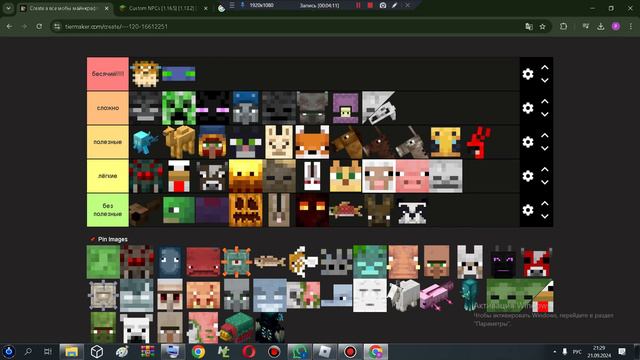Image resolution: width=640 pixels, height=360 pixels.
Task: Select the pufferfish icon in the top tier
Action: (145, 74)
